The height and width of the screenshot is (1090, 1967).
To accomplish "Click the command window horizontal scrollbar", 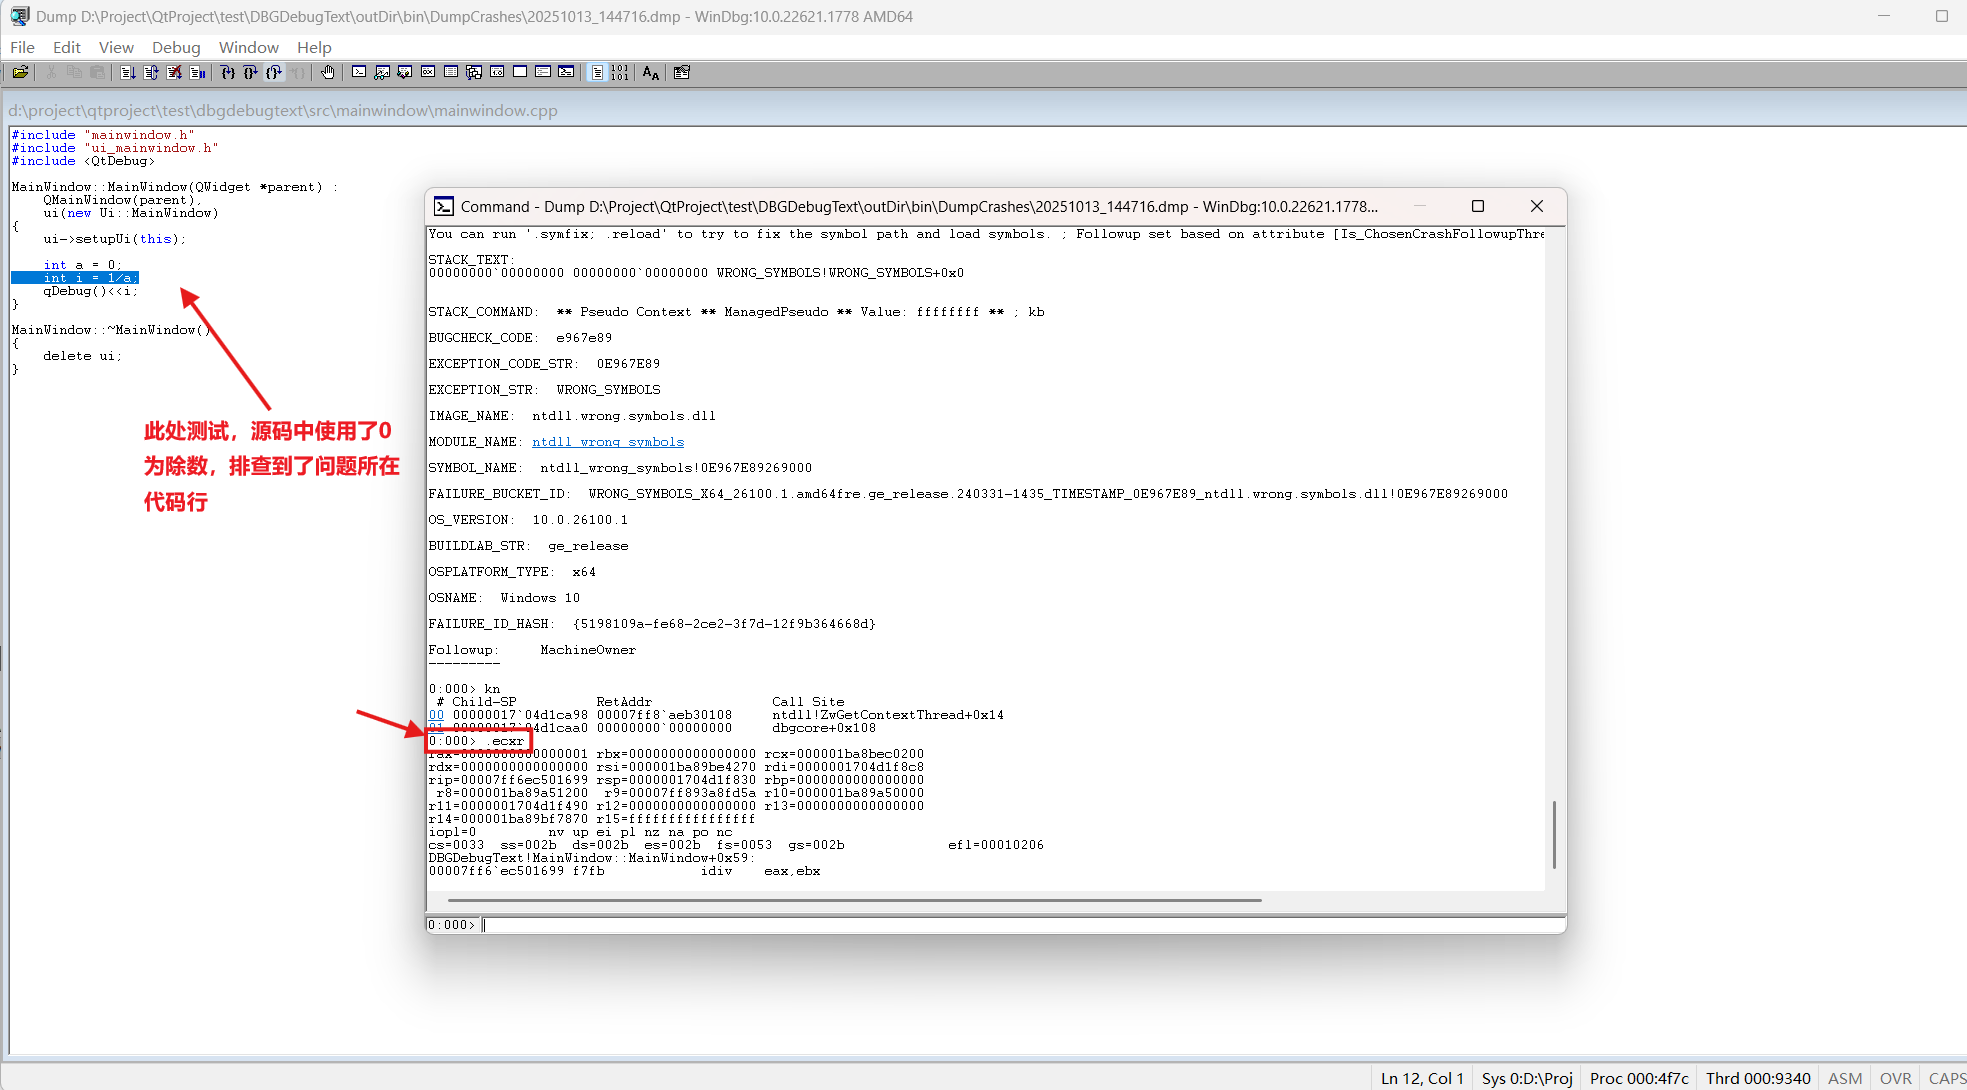I will click(854, 900).
